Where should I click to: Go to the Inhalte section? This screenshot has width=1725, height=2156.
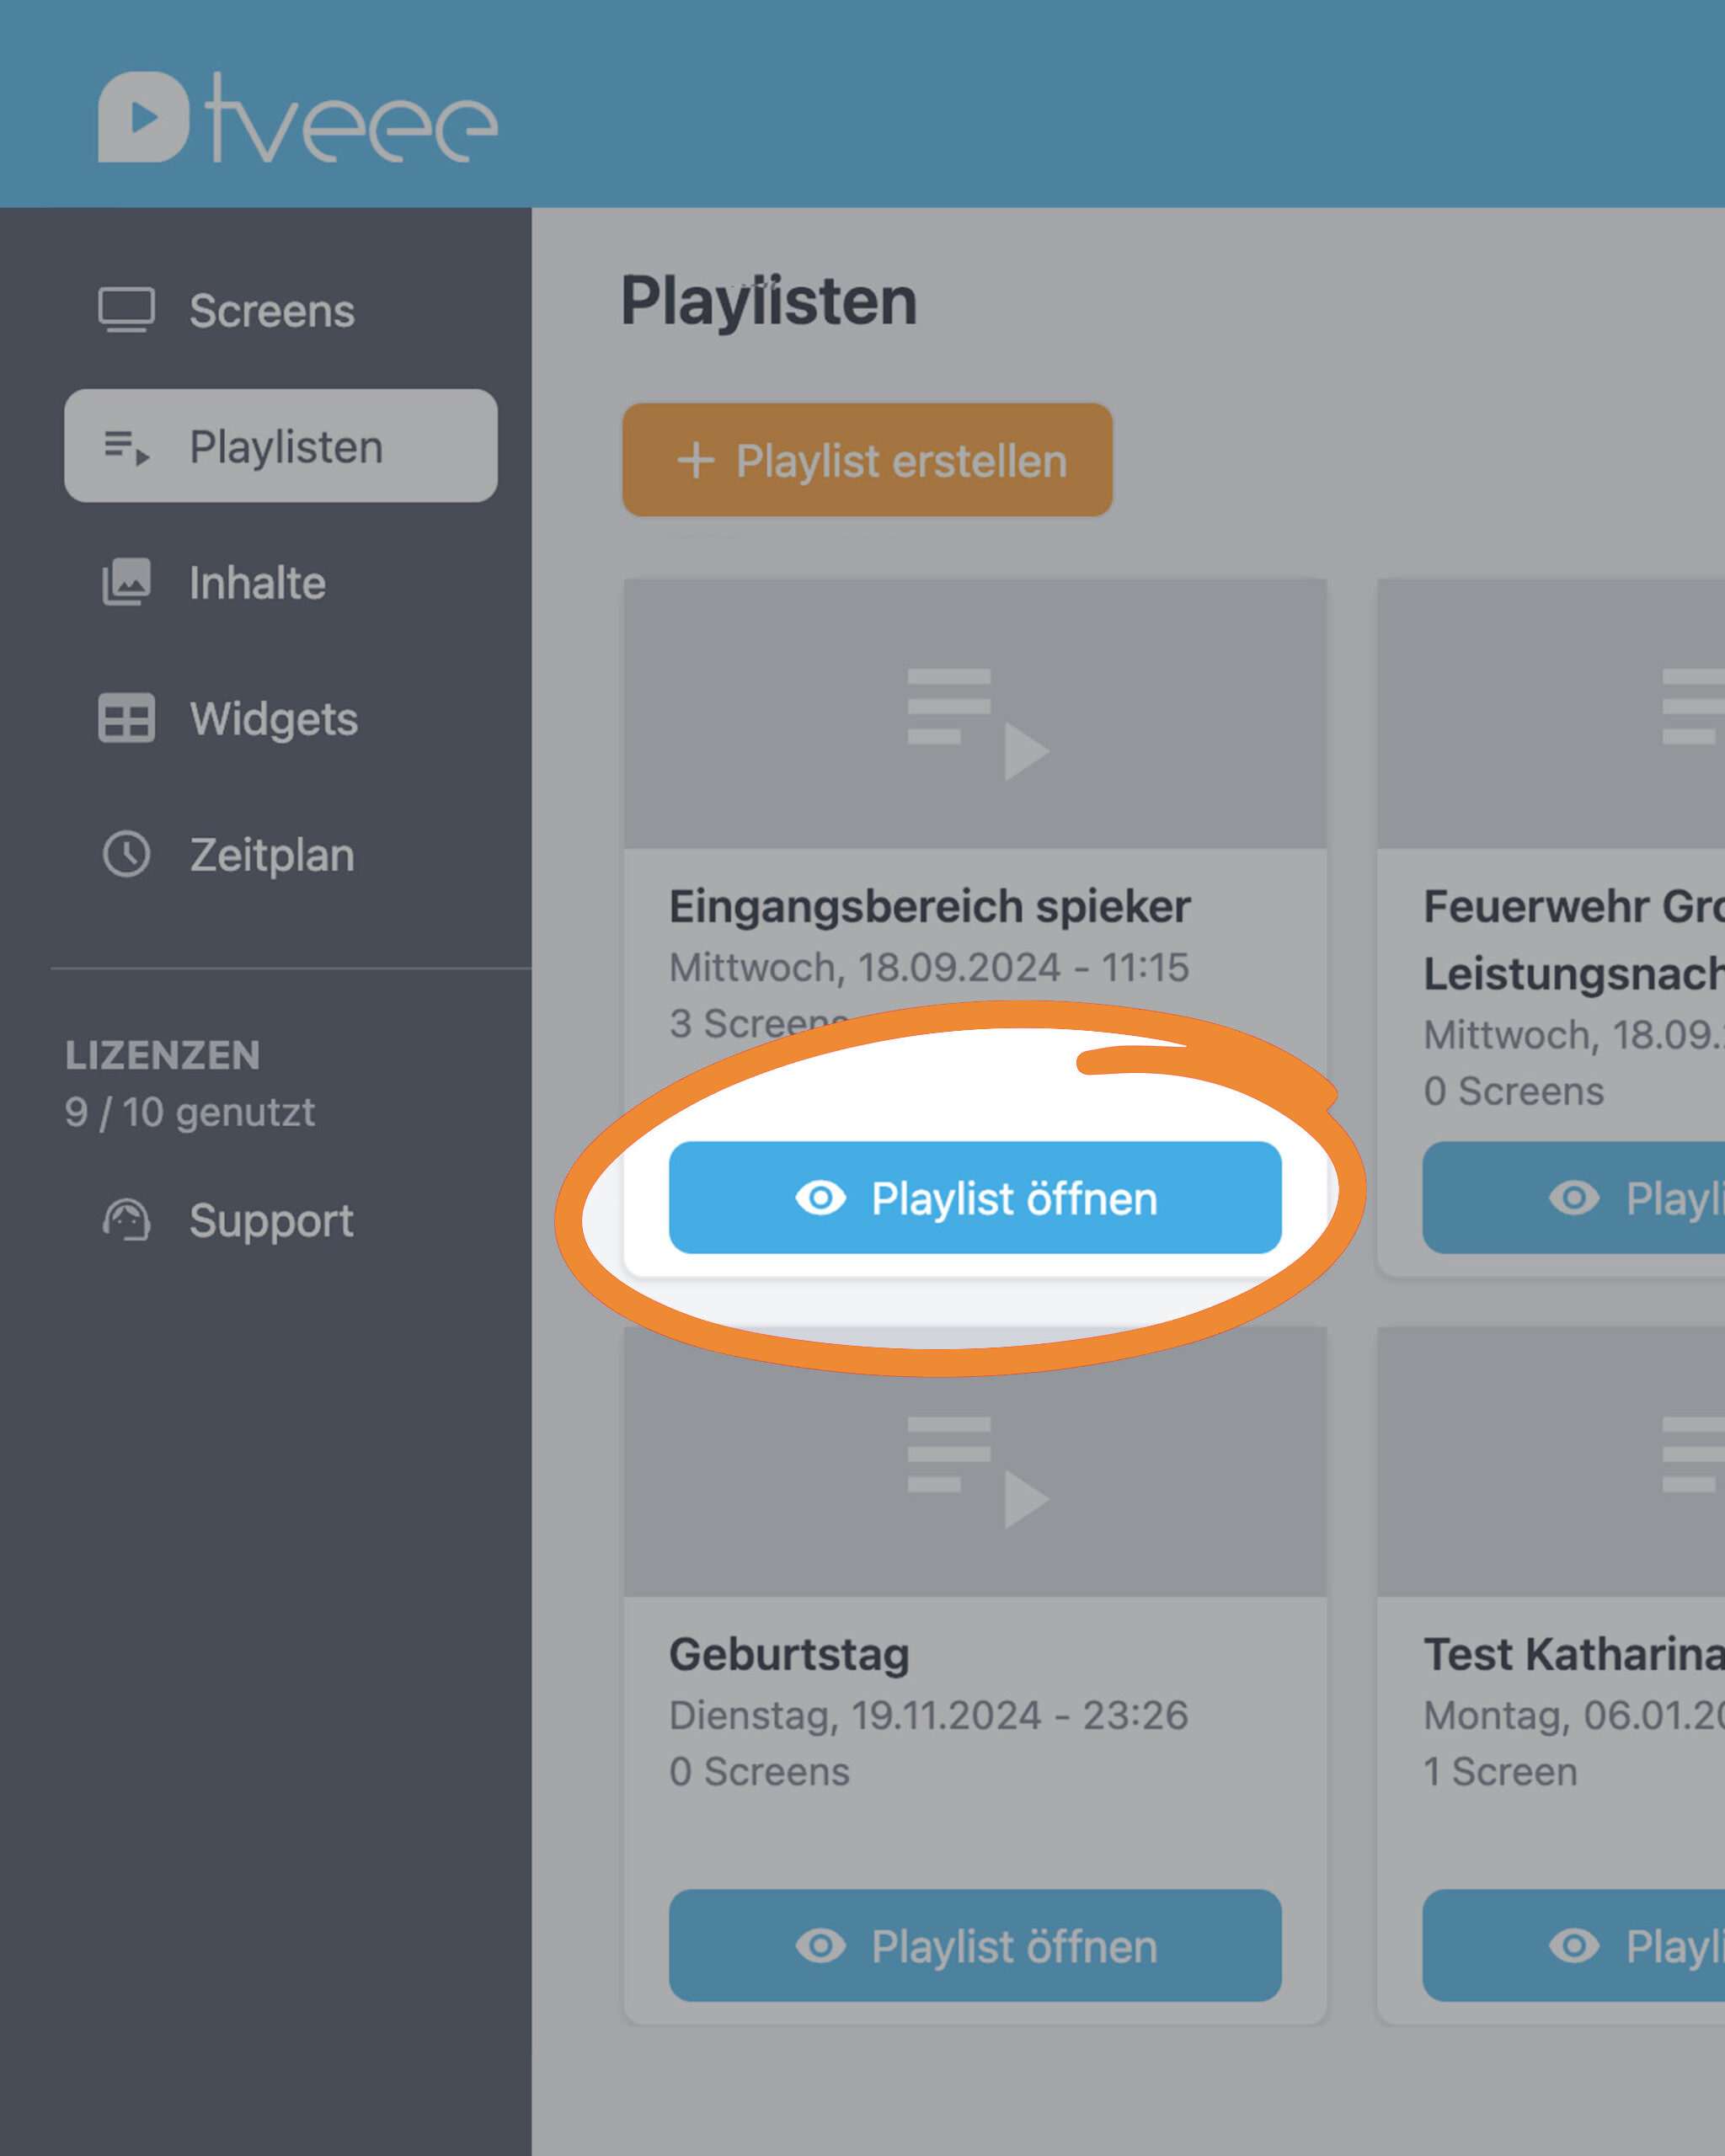pyautogui.click(x=258, y=582)
